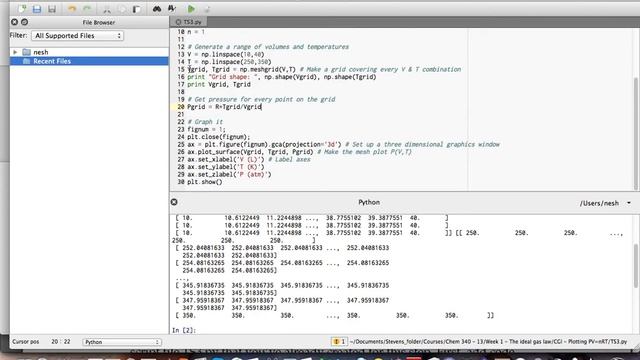Expand the nesh folder tree arrow
The image size is (640, 360).
pos(15,52)
